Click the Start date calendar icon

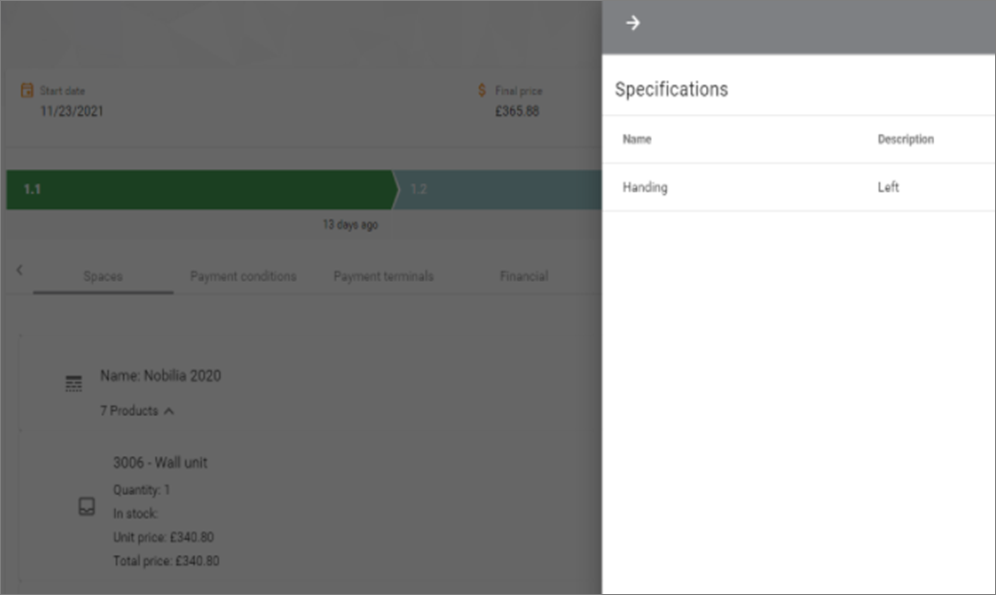point(27,90)
